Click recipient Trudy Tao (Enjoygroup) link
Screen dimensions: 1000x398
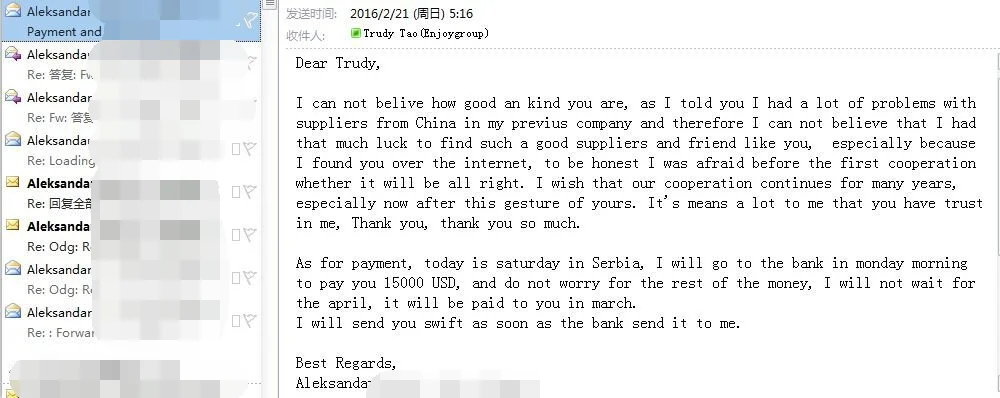tap(426, 33)
